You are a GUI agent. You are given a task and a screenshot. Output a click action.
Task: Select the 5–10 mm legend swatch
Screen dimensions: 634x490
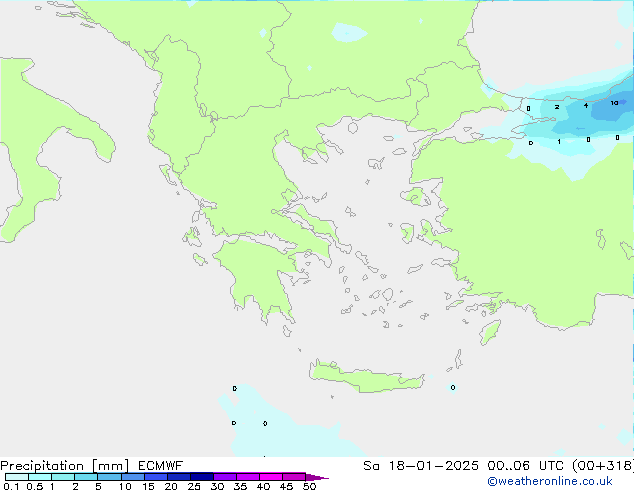point(109,477)
